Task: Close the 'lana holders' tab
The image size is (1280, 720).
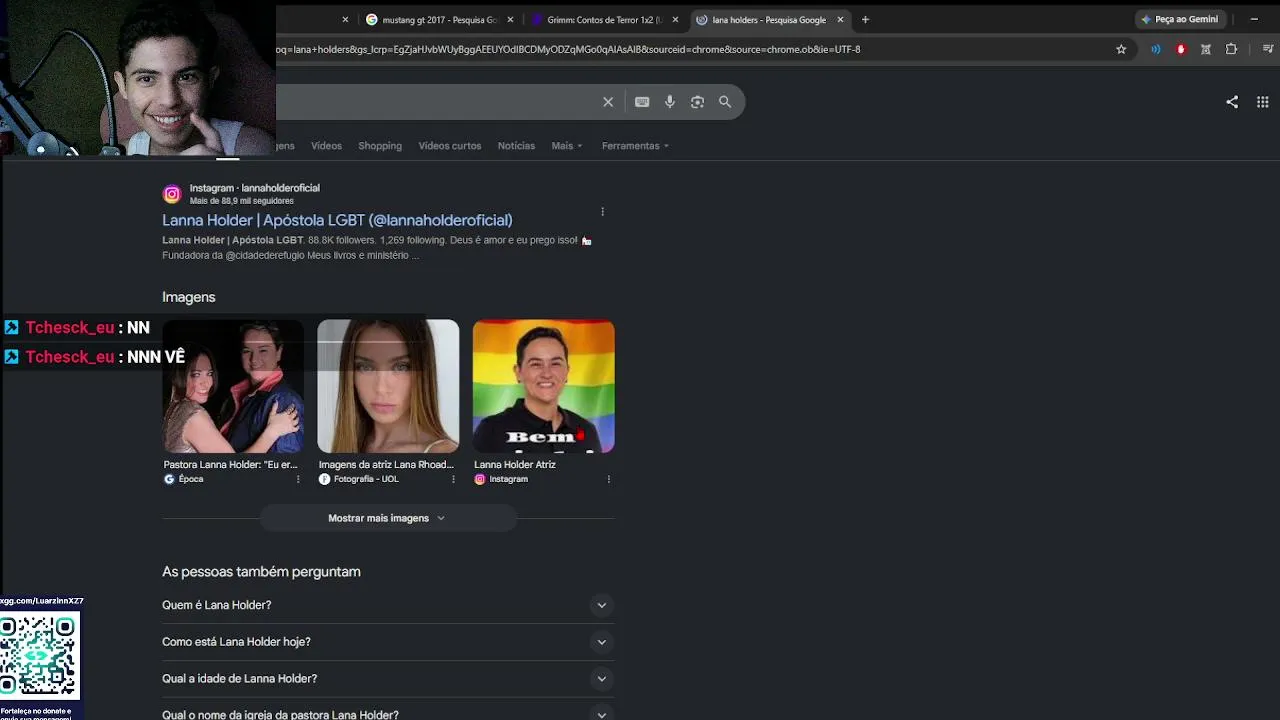Action: 840,19
